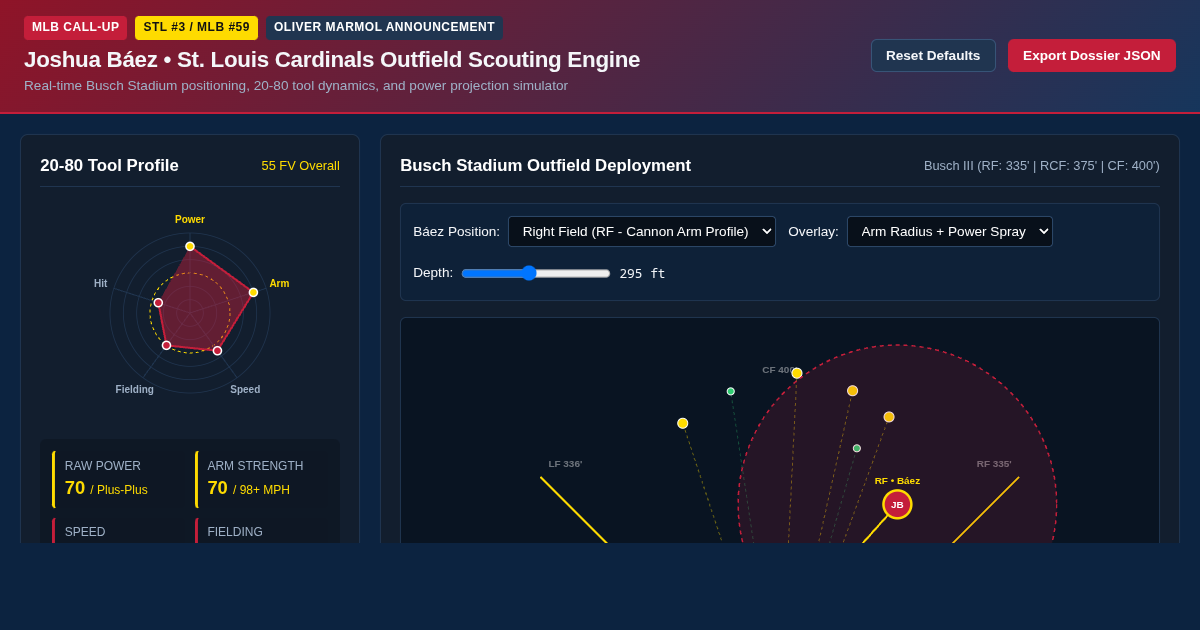Select the Speed point on radar chart
This screenshot has width=1200, height=630.
point(217,350)
